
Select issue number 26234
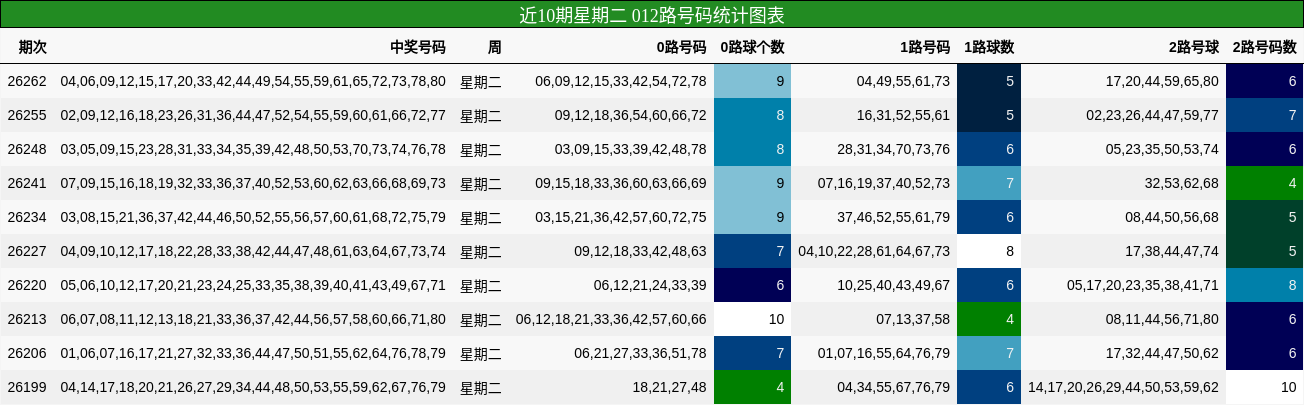[x=27, y=217]
